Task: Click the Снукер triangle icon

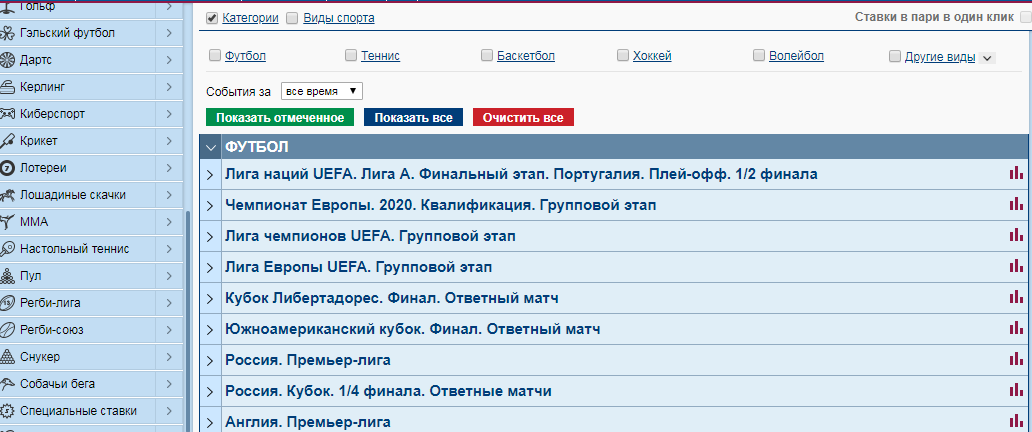Action: 7,357
